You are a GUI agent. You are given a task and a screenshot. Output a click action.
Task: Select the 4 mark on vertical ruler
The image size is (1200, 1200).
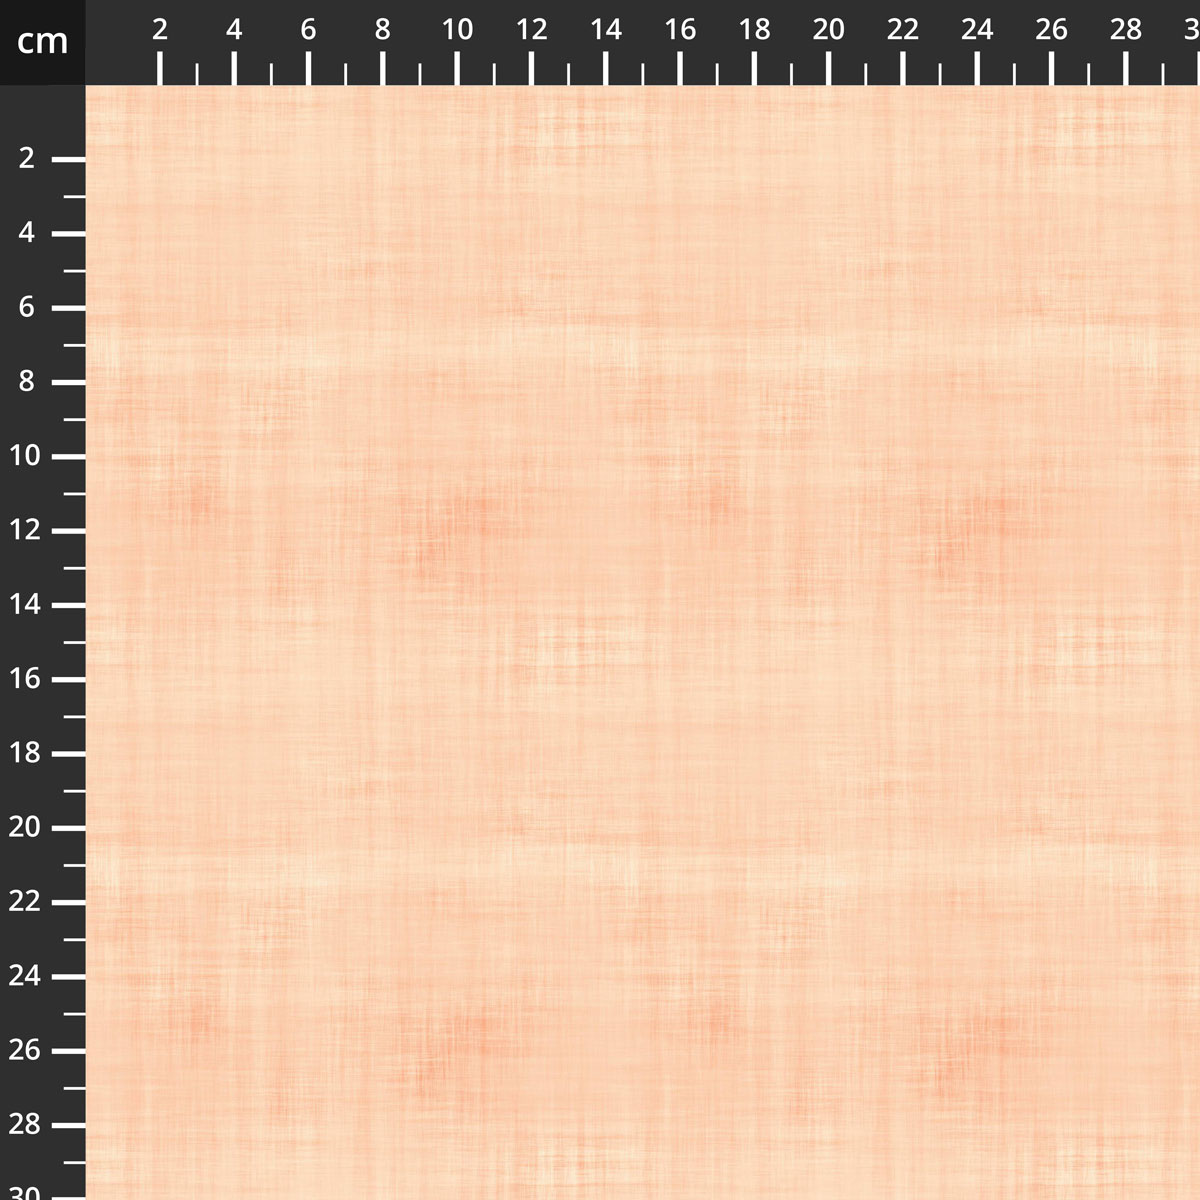point(27,232)
